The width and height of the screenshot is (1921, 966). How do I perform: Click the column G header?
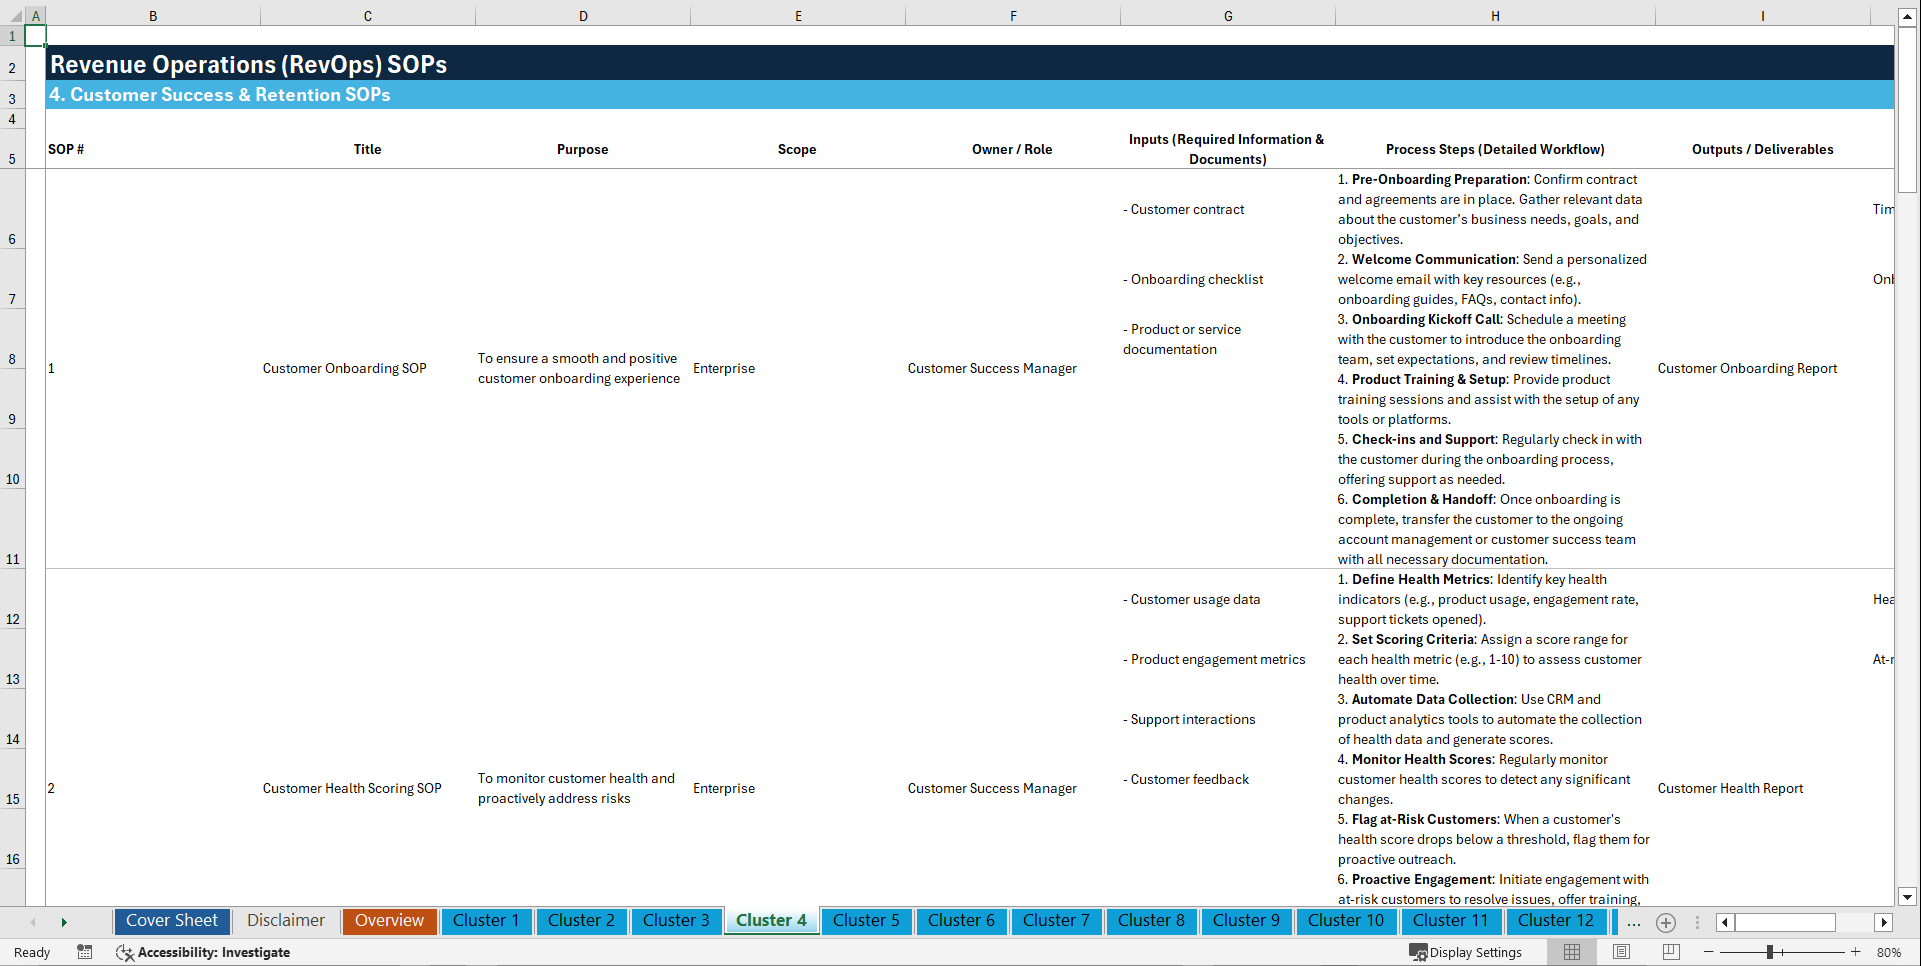point(1227,15)
